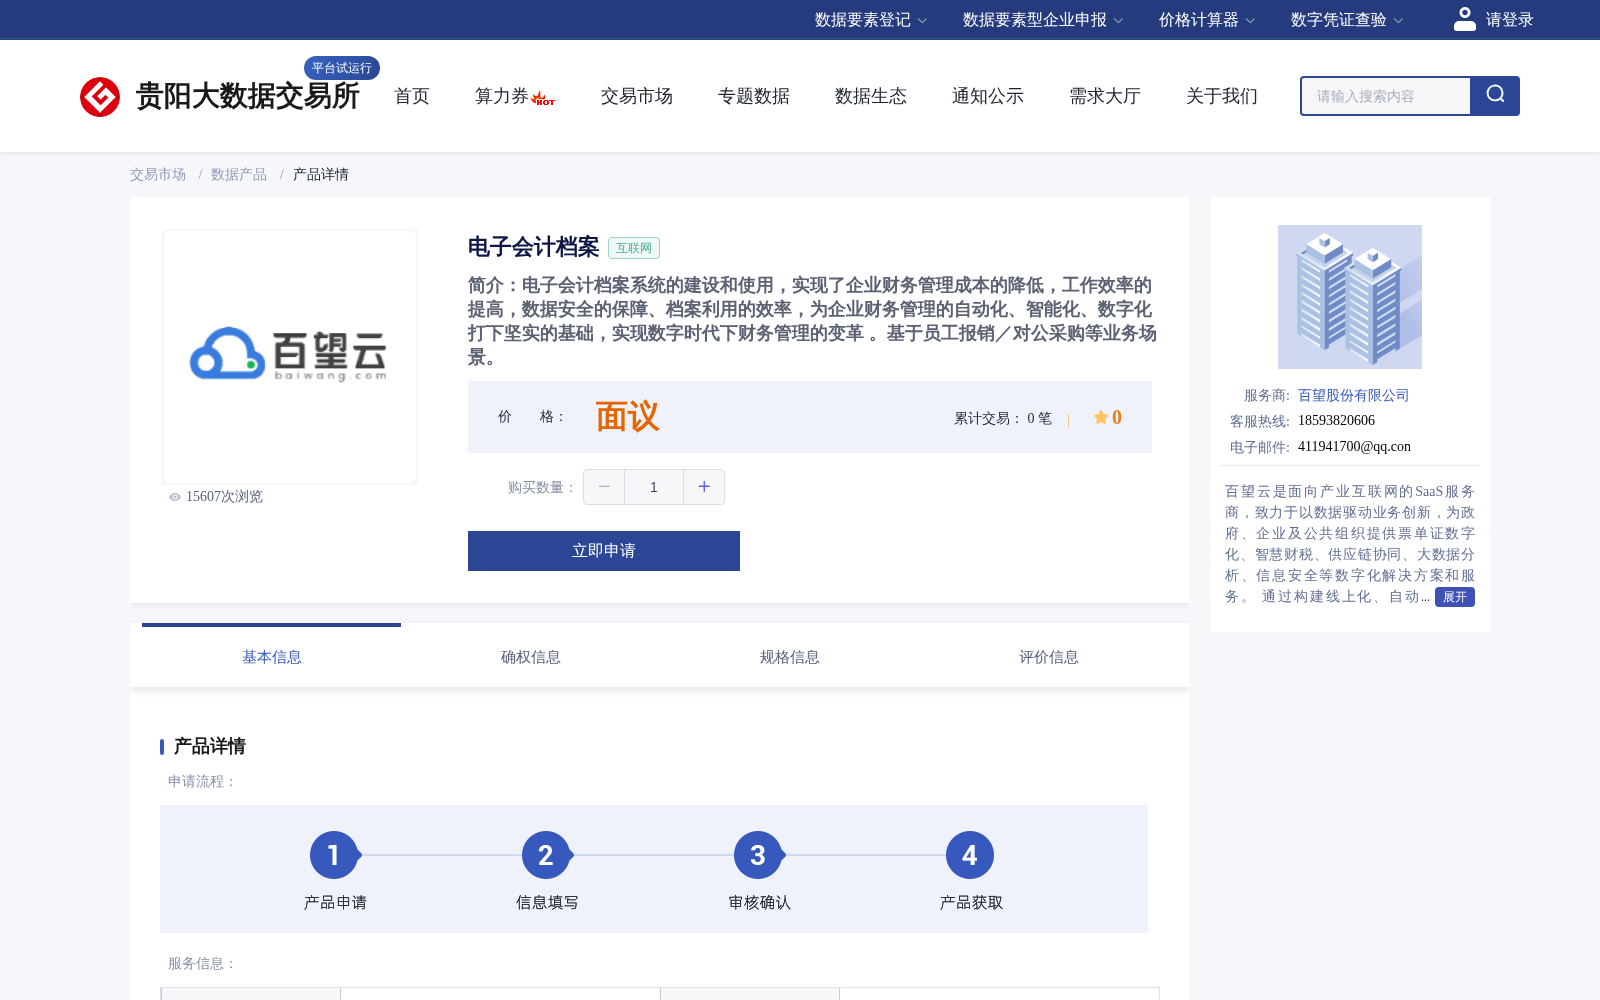Click the eye icon beside 15607次浏览
The image size is (1600, 1000).
[175, 497]
